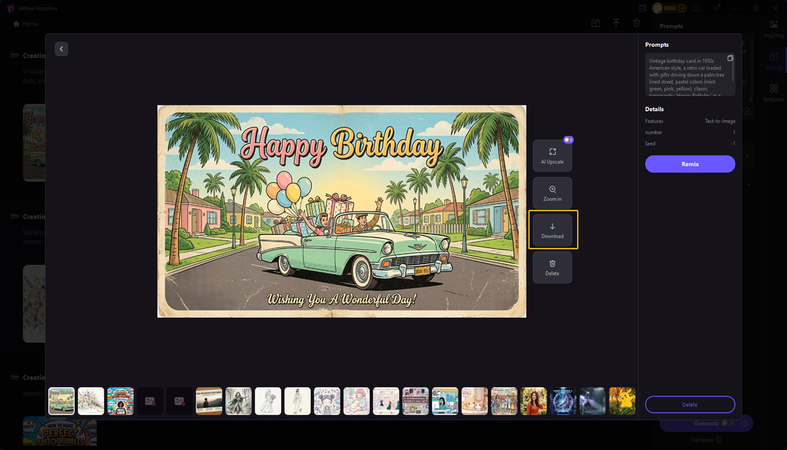
Task: Click the outlined Delete button at bottom right
Action: pyautogui.click(x=689, y=404)
